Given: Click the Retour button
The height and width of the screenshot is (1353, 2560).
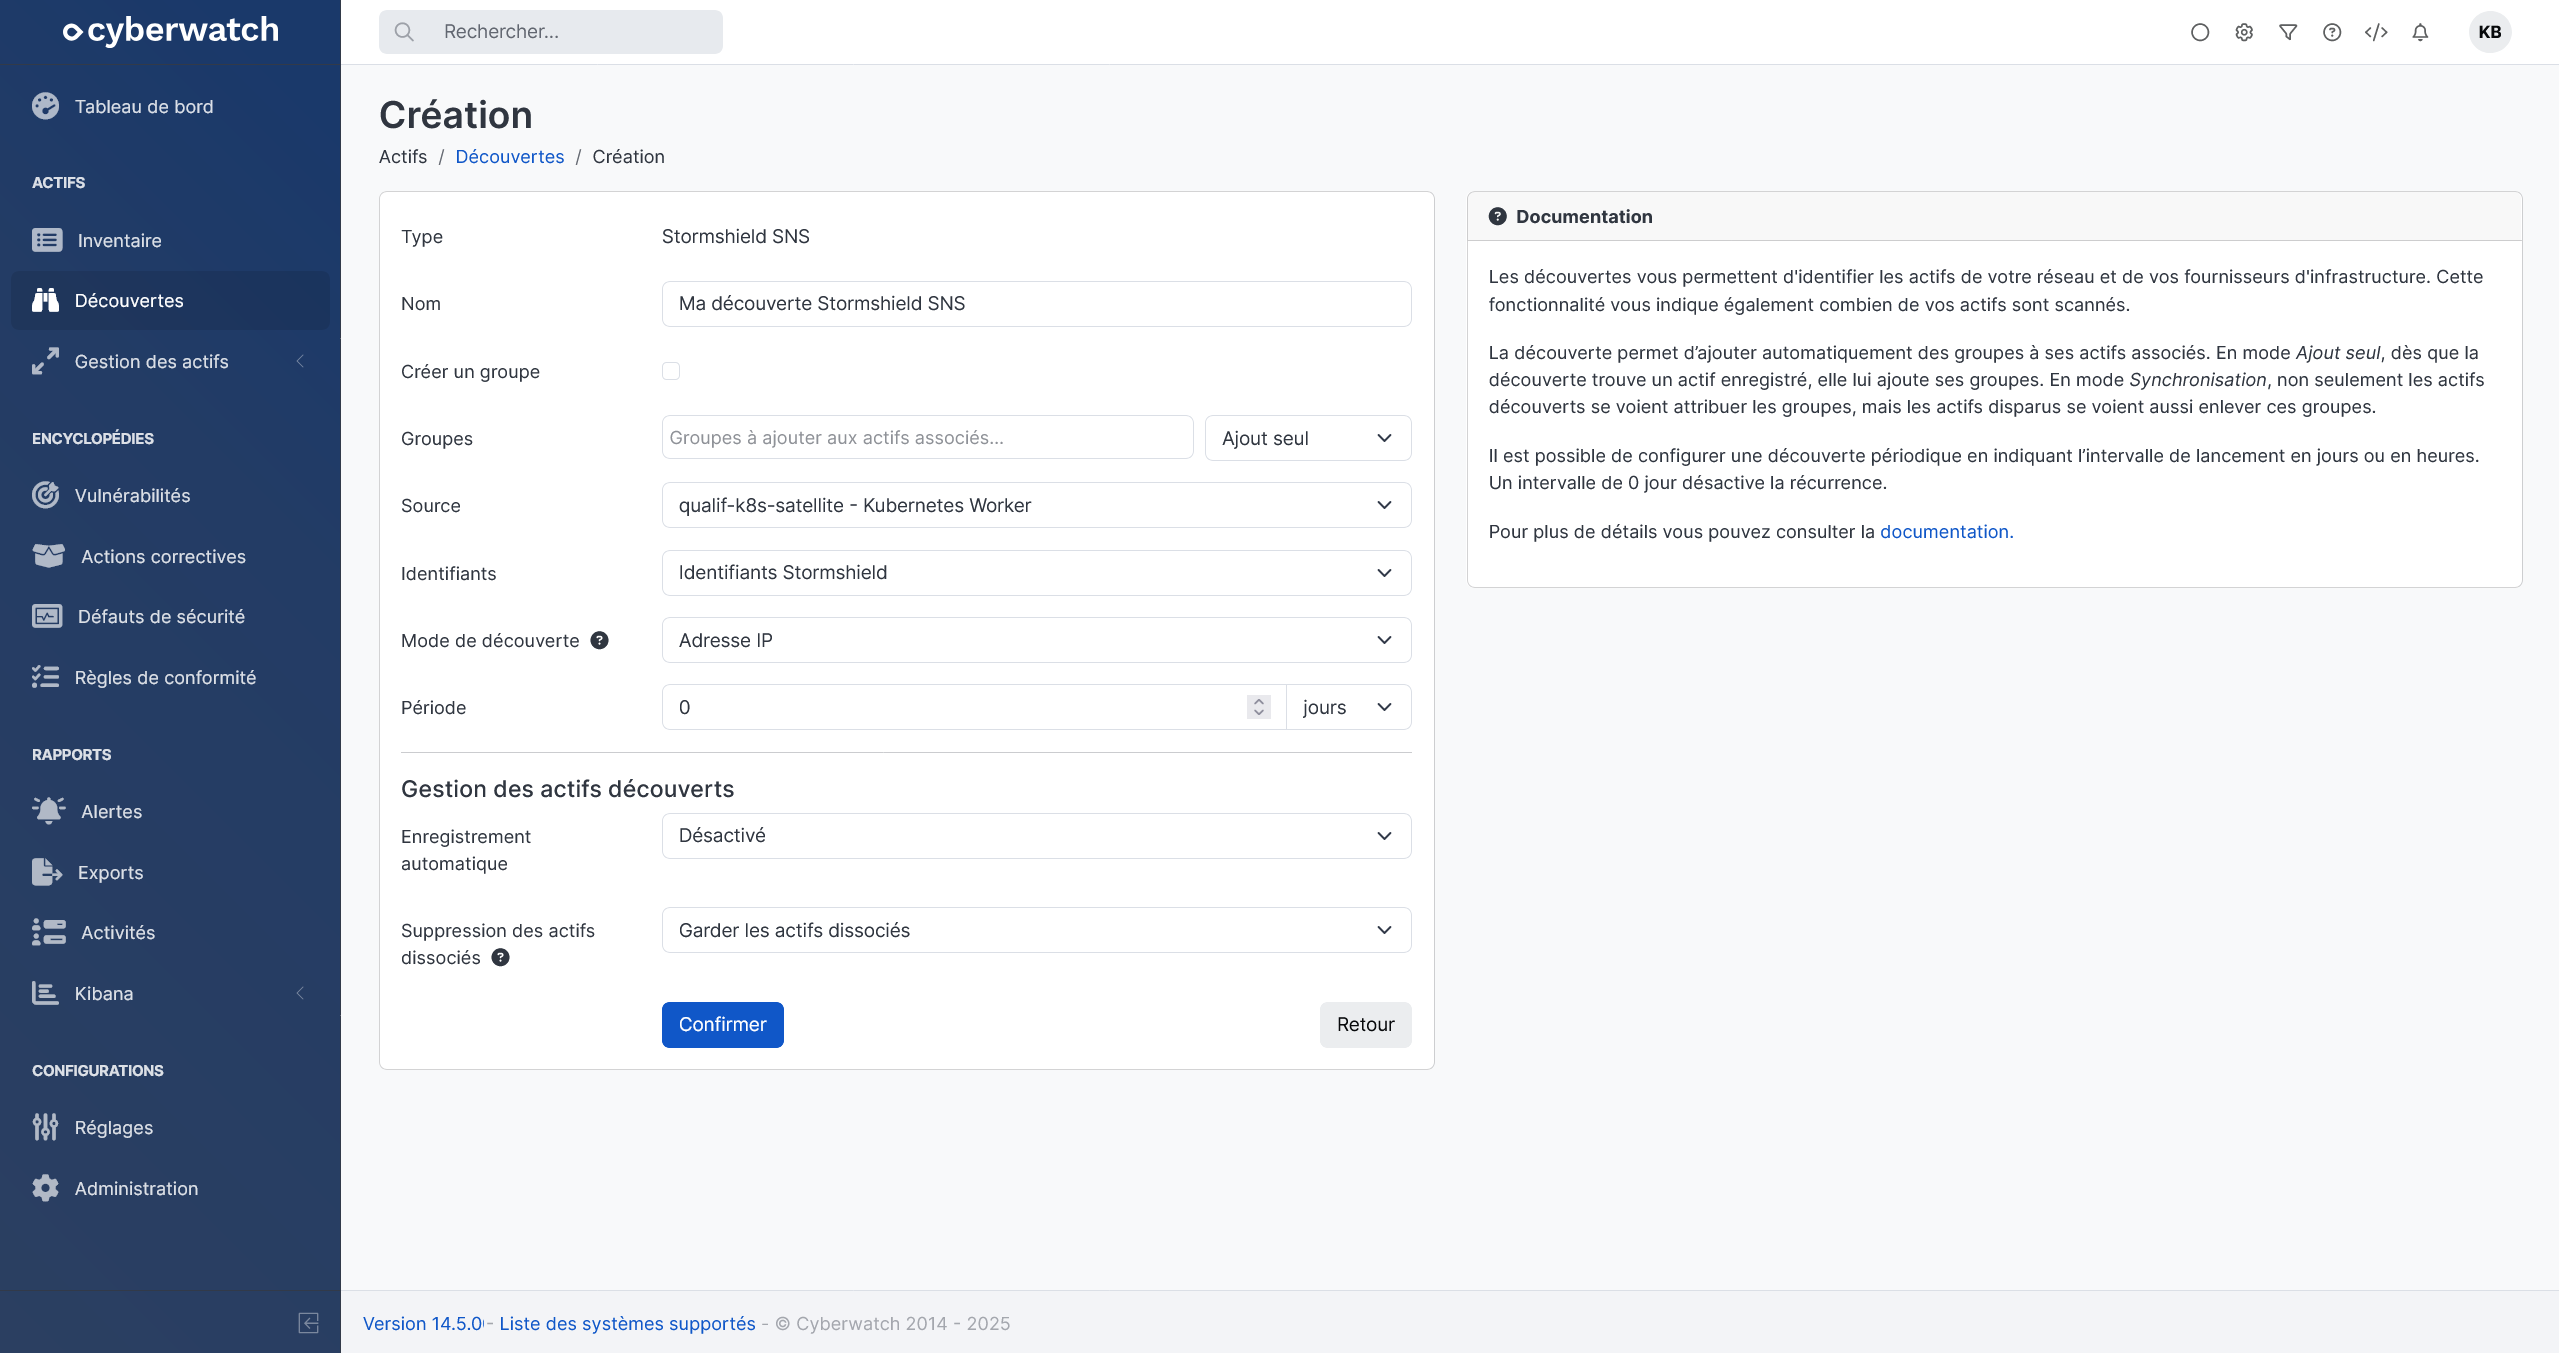Looking at the screenshot, I should [x=1365, y=1024].
